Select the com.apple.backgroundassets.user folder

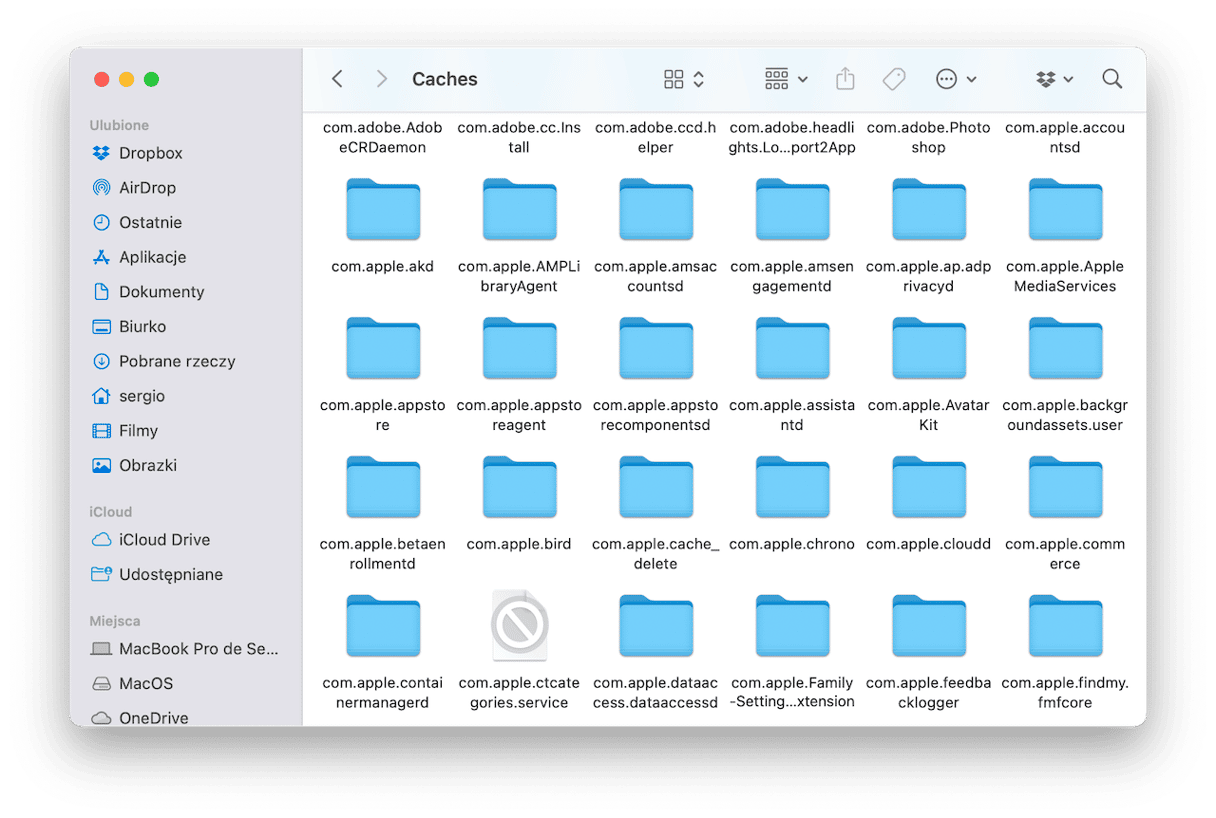[1066, 349]
